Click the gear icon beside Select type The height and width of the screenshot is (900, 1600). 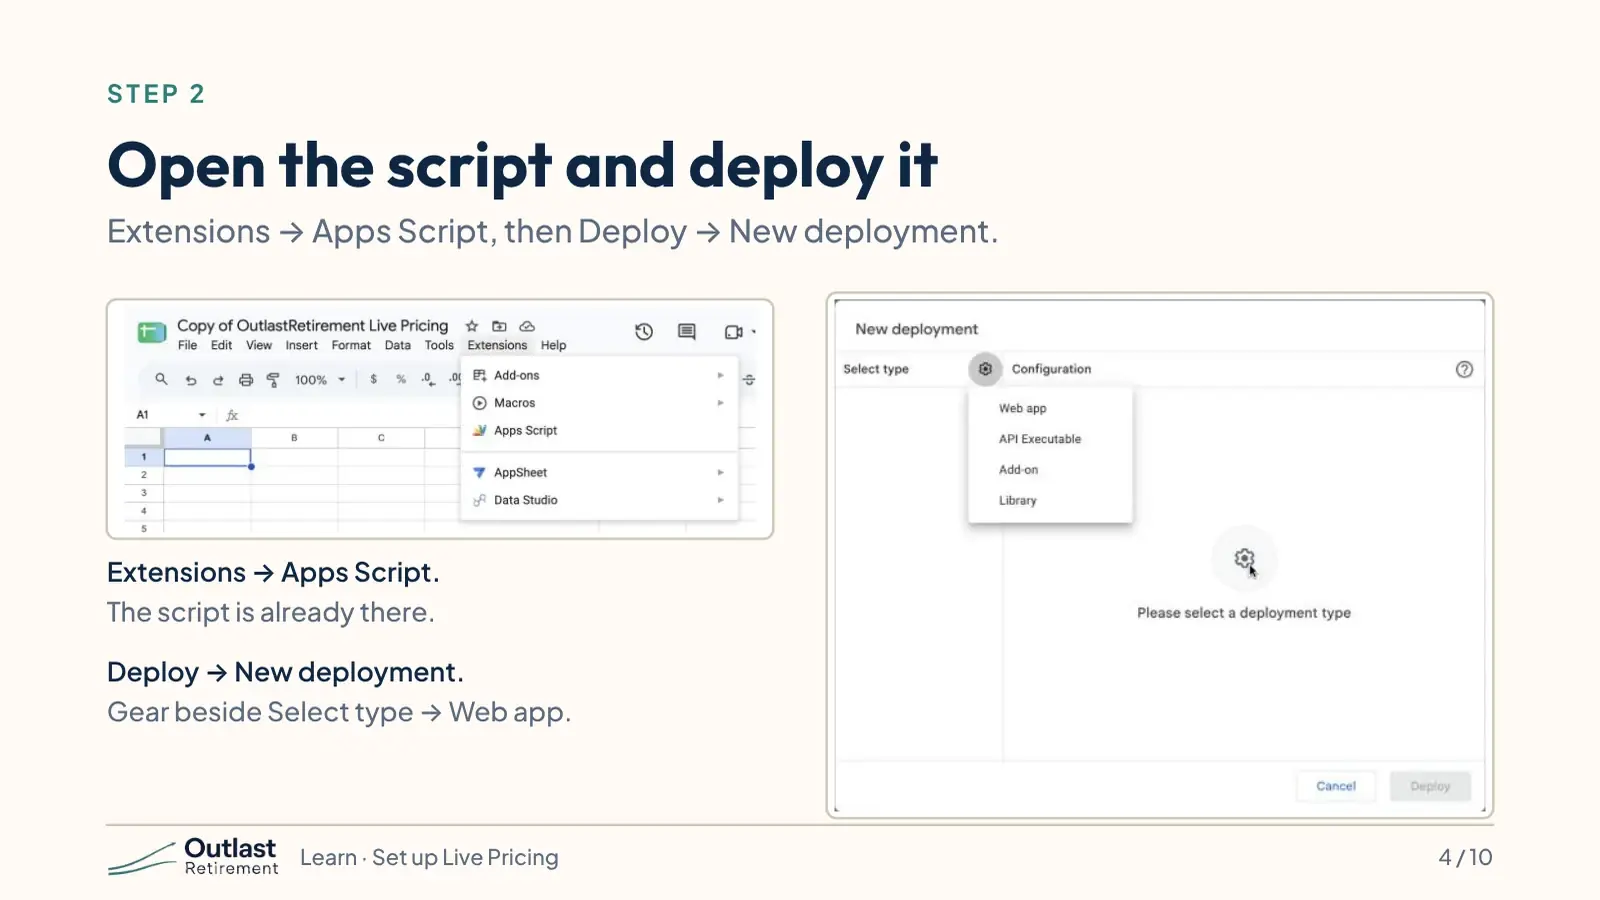pos(985,369)
